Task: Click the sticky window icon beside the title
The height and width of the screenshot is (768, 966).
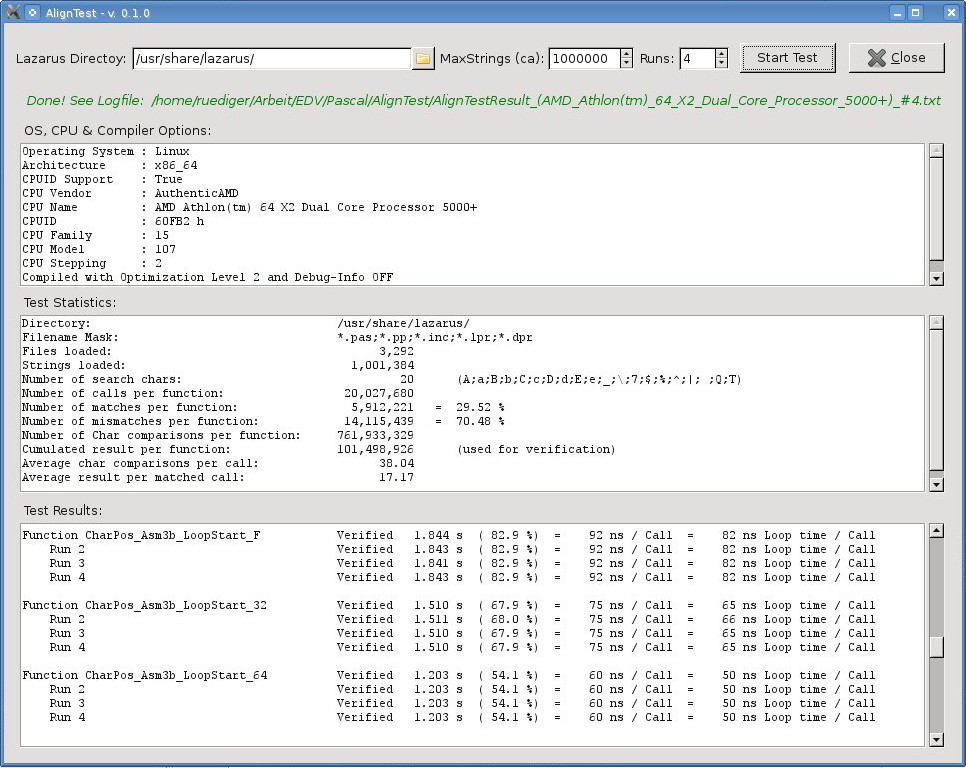Action: 32,13
